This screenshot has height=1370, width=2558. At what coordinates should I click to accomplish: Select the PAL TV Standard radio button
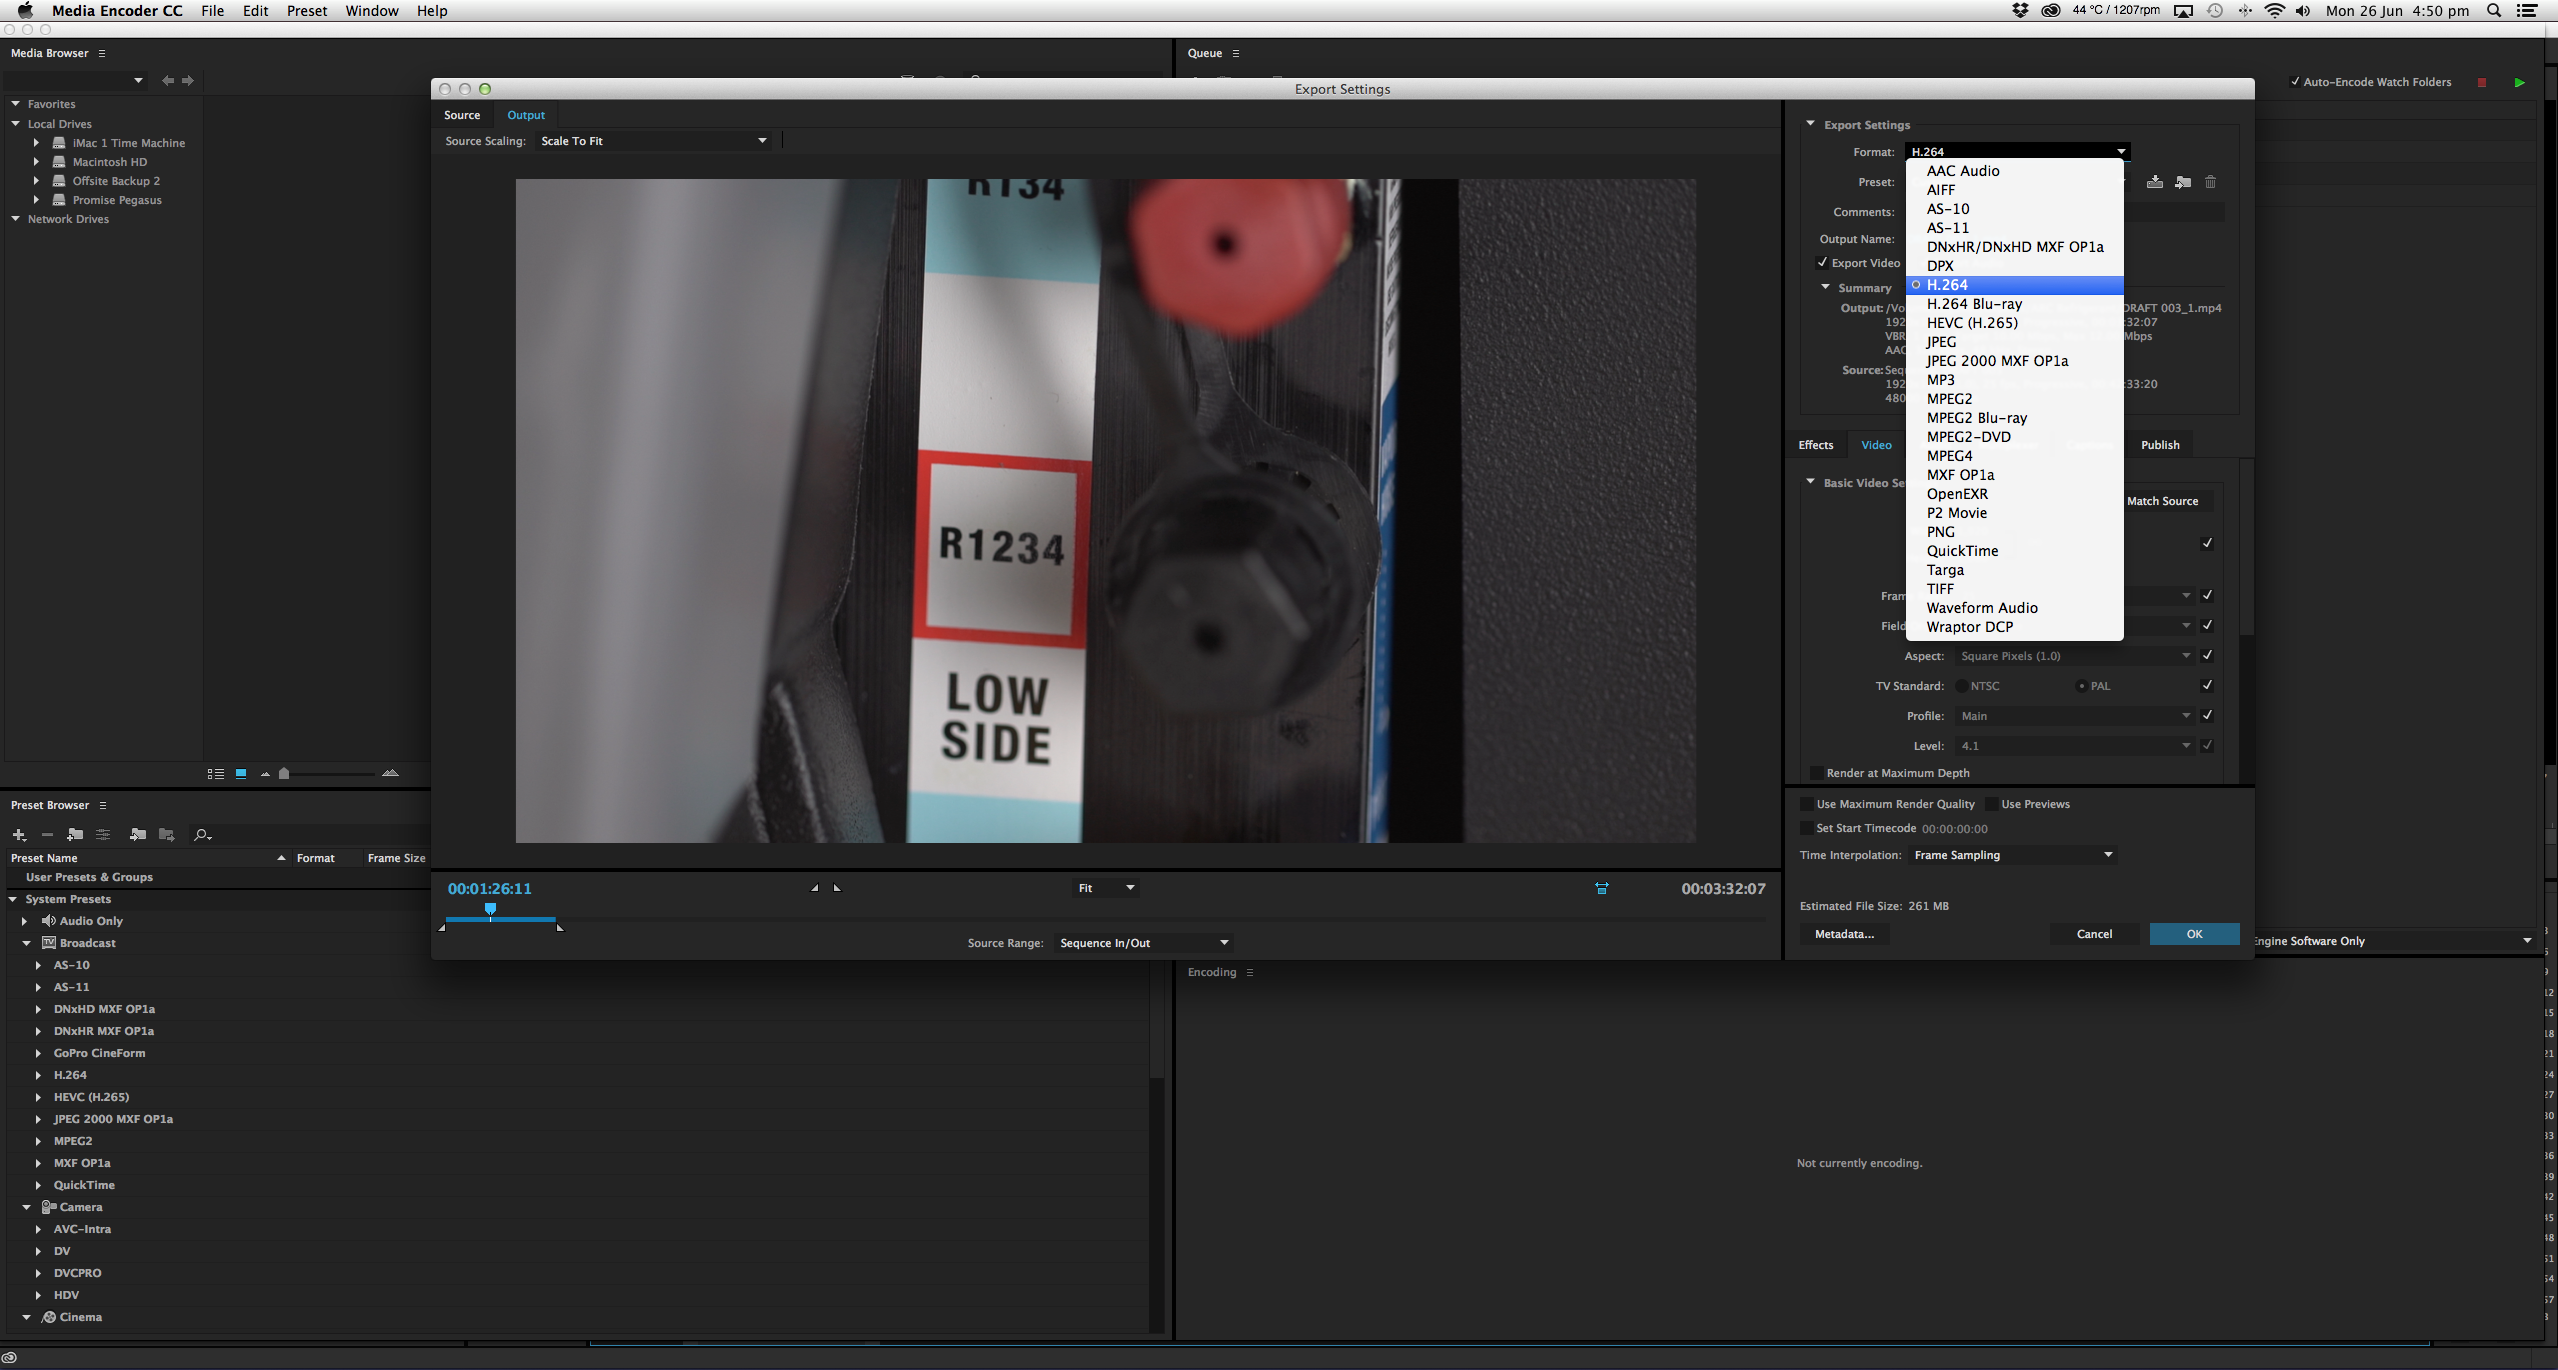(x=2081, y=685)
